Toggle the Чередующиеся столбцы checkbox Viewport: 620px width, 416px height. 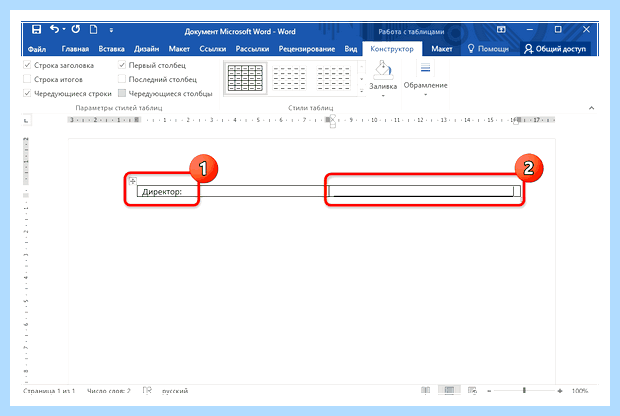122,93
